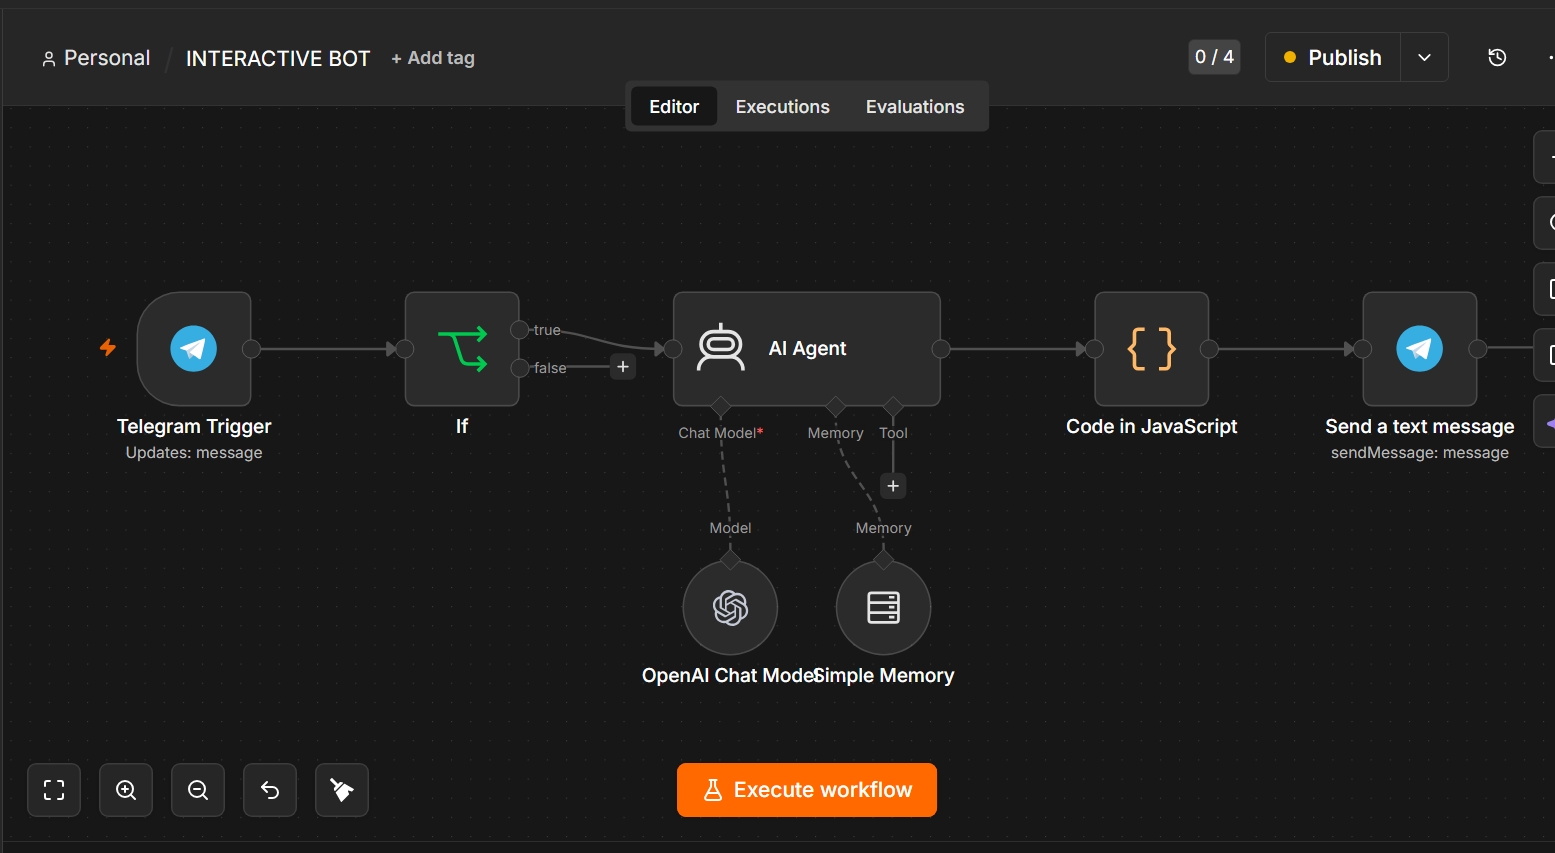
Task: Click the 0 / 4 progress indicator
Action: click(1214, 57)
